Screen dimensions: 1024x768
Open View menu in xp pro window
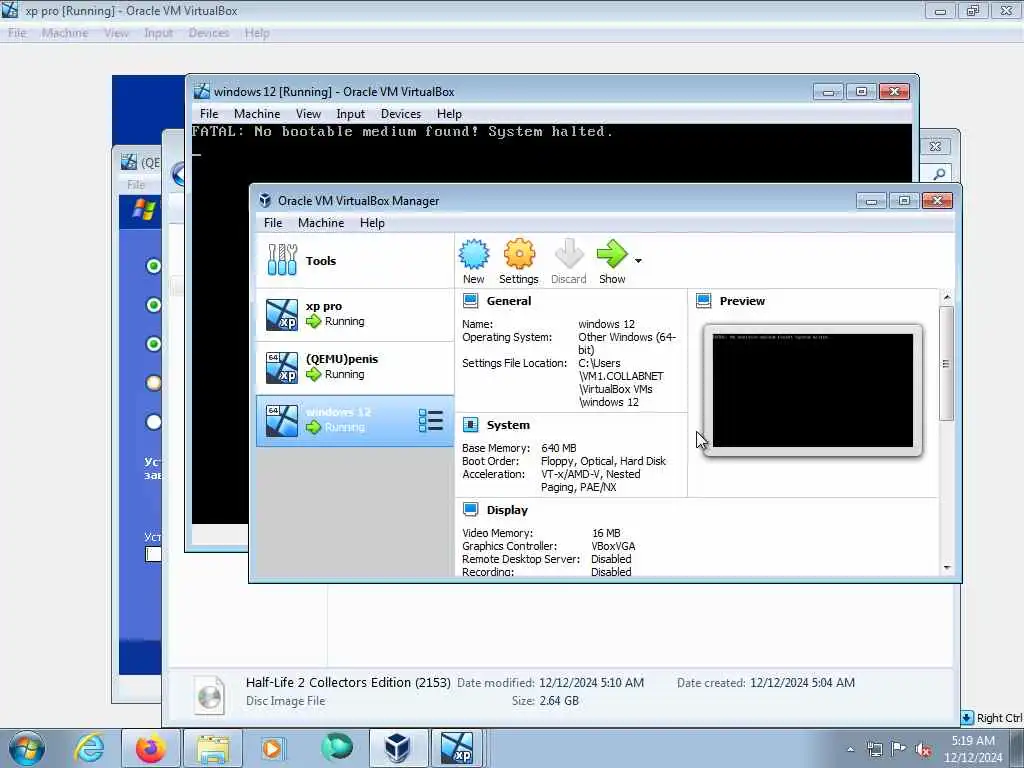(116, 33)
